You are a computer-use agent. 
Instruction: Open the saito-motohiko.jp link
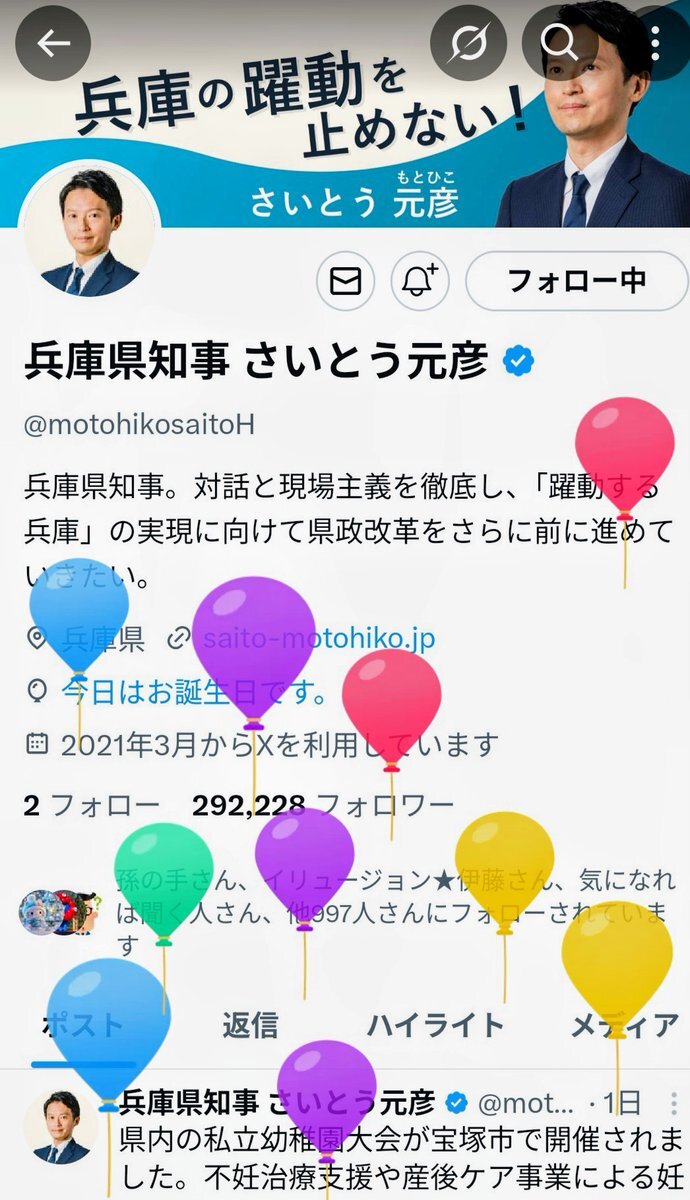(319, 638)
